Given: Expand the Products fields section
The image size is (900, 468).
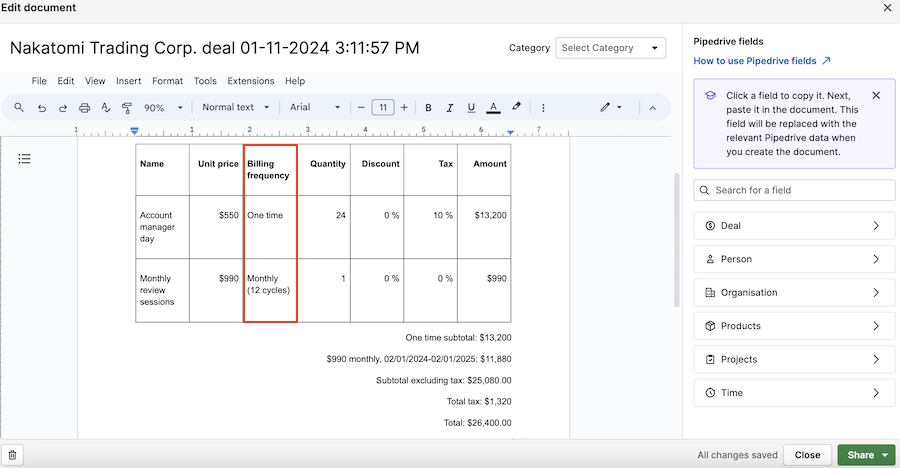Looking at the screenshot, I should point(794,326).
